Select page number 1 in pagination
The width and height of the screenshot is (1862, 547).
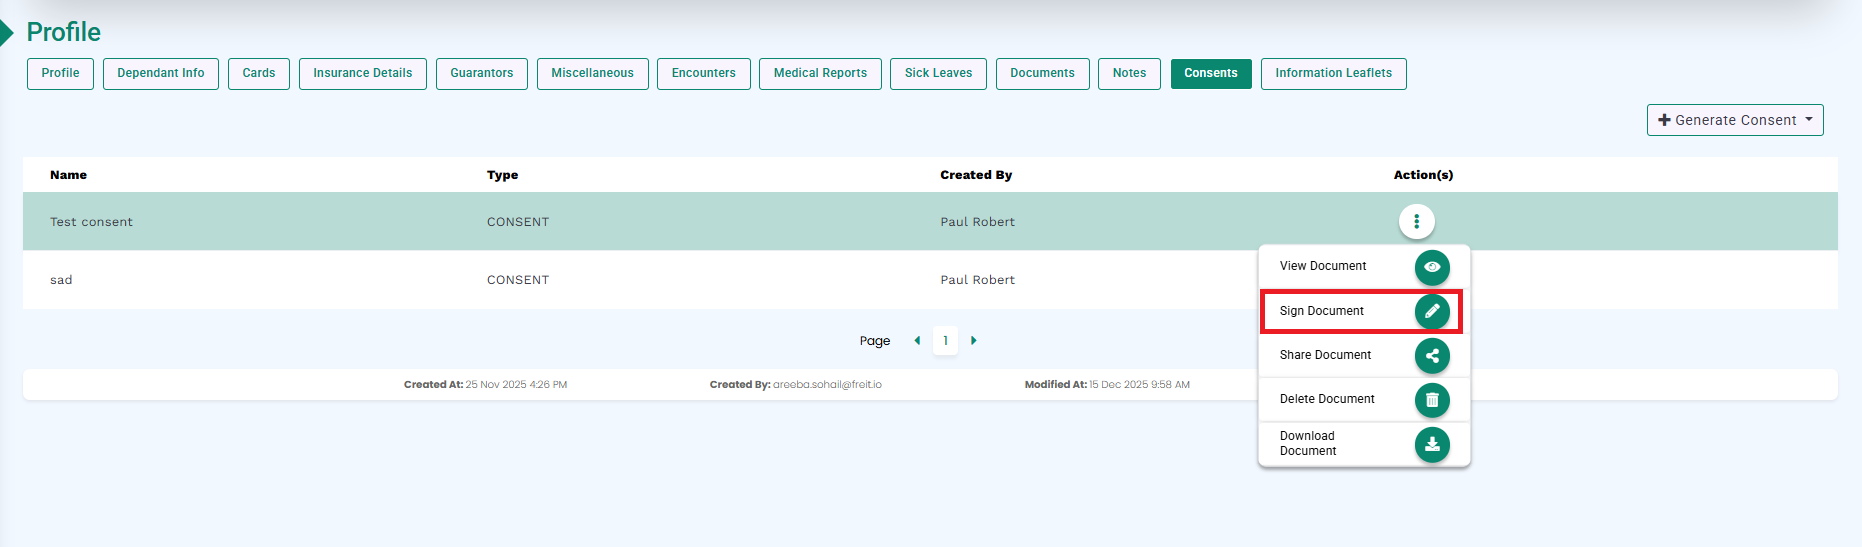945,341
